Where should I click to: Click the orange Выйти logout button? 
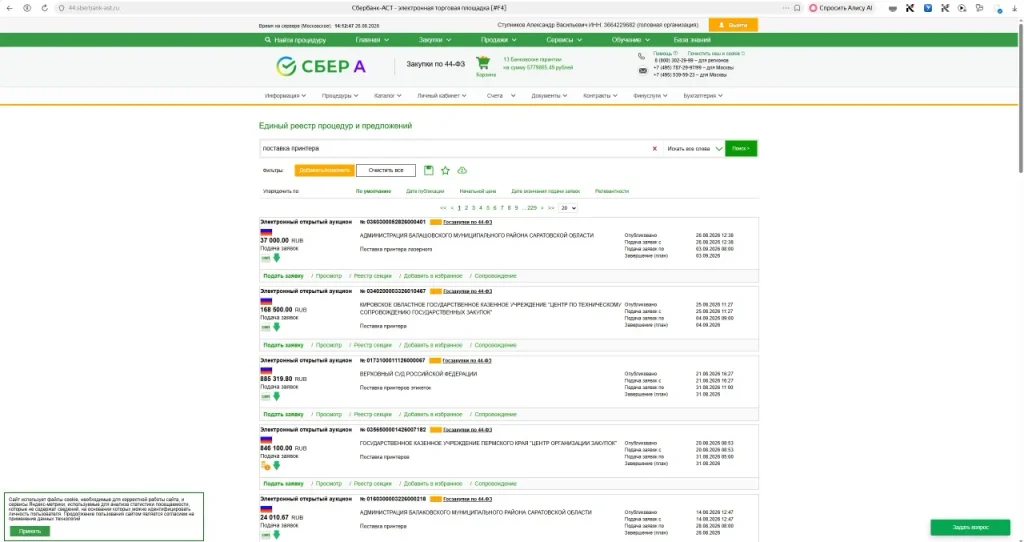pos(733,25)
